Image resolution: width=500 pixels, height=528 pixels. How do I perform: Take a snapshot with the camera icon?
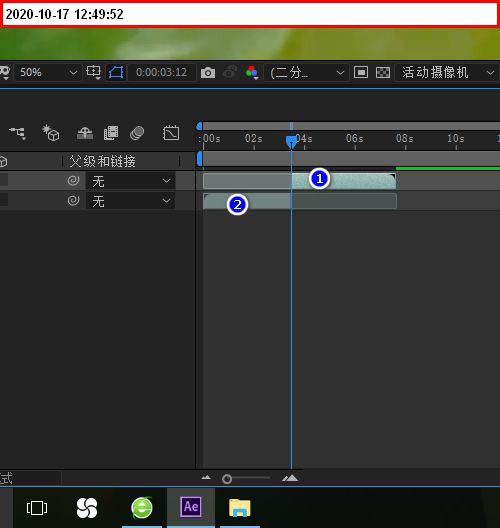point(208,72)
